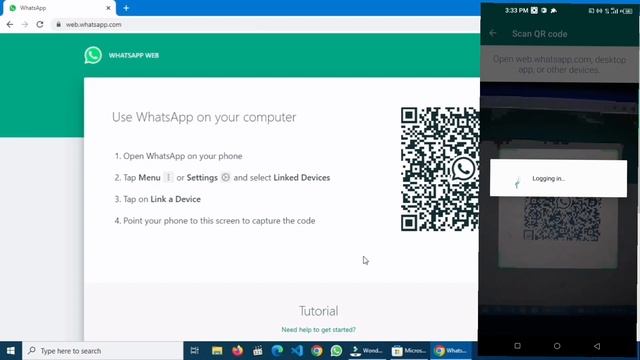640x360 pixels.
Task: Switch to the Wondershare taskbar window
Action: point(367,351)
